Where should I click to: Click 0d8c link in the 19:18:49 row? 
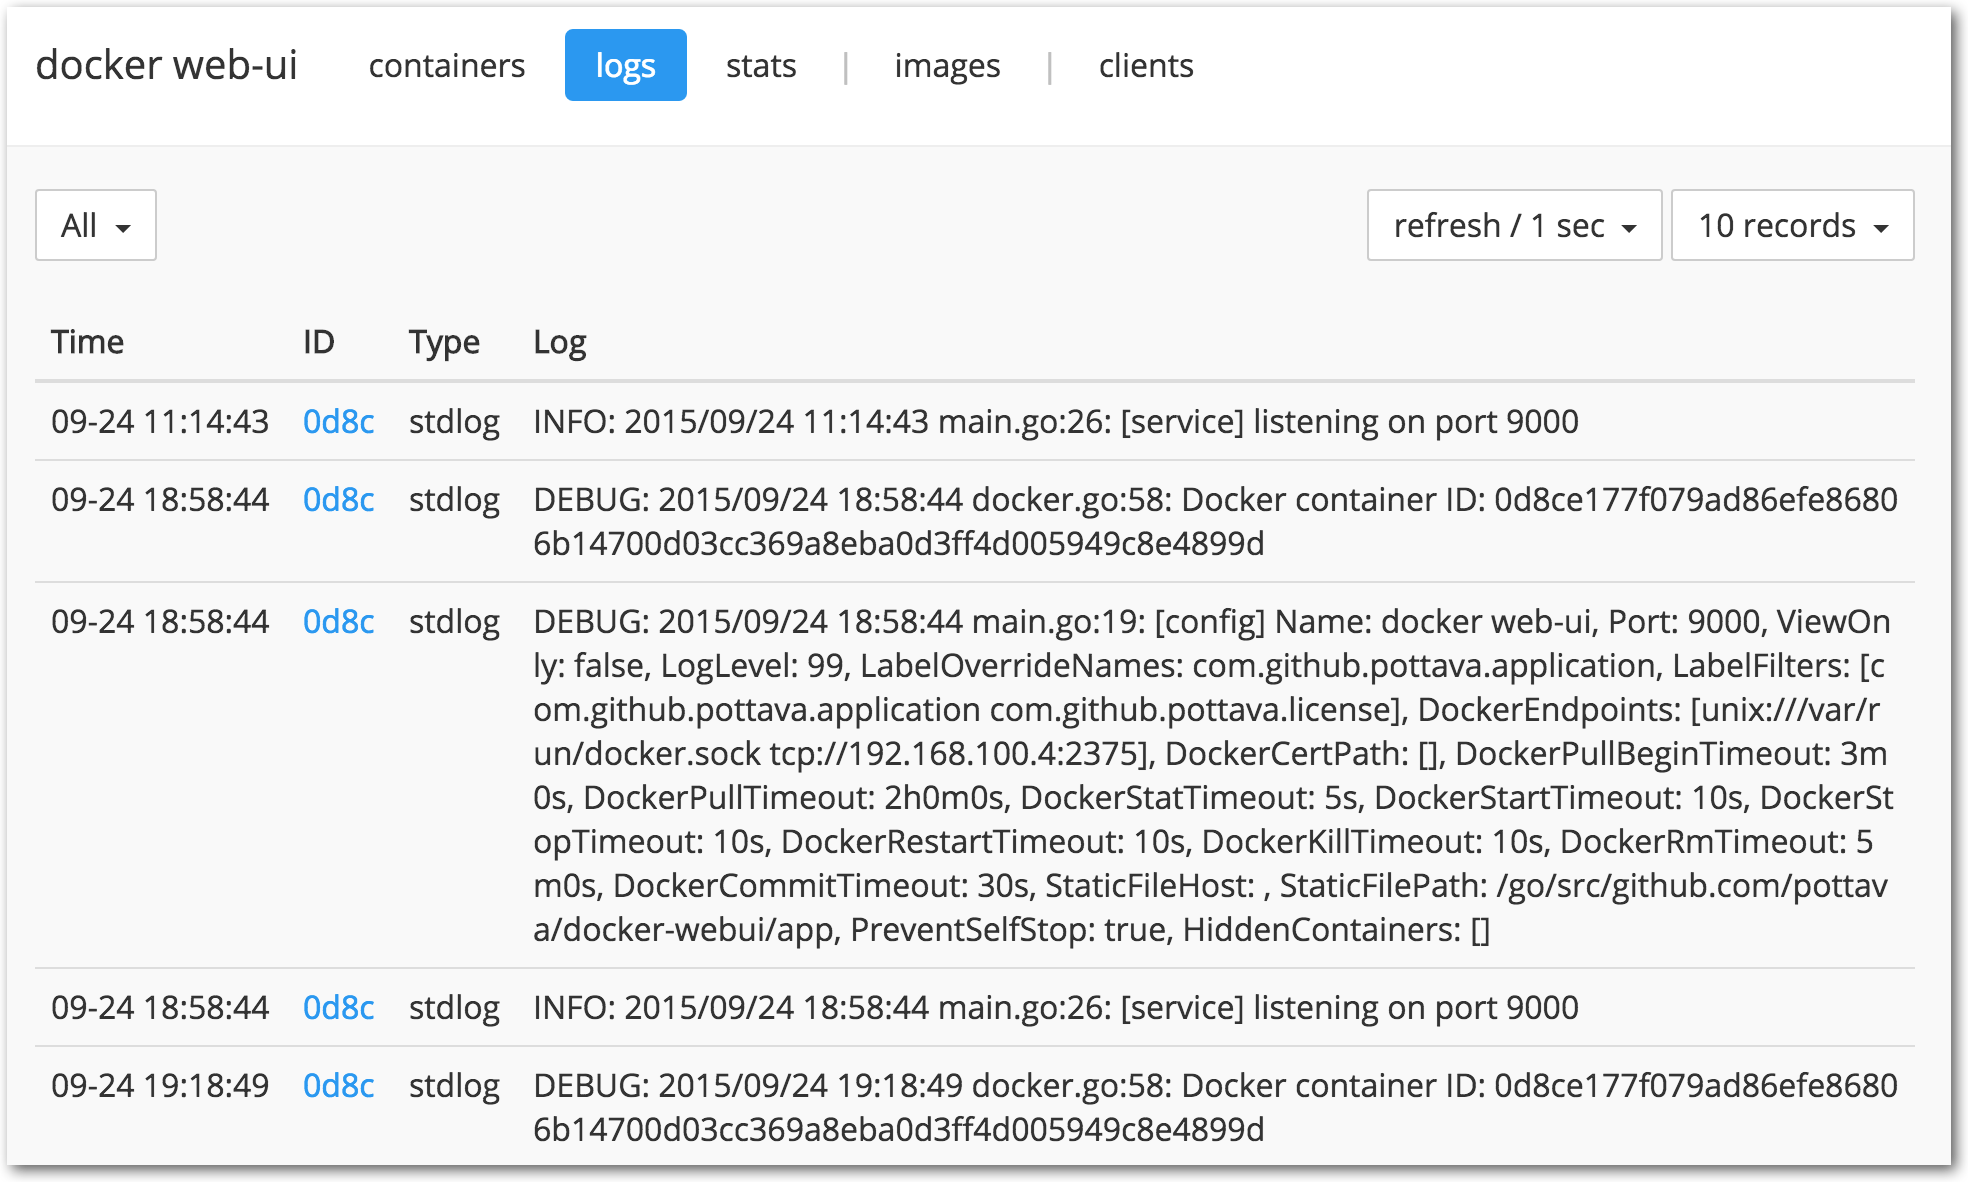[x=339, y=1085]
